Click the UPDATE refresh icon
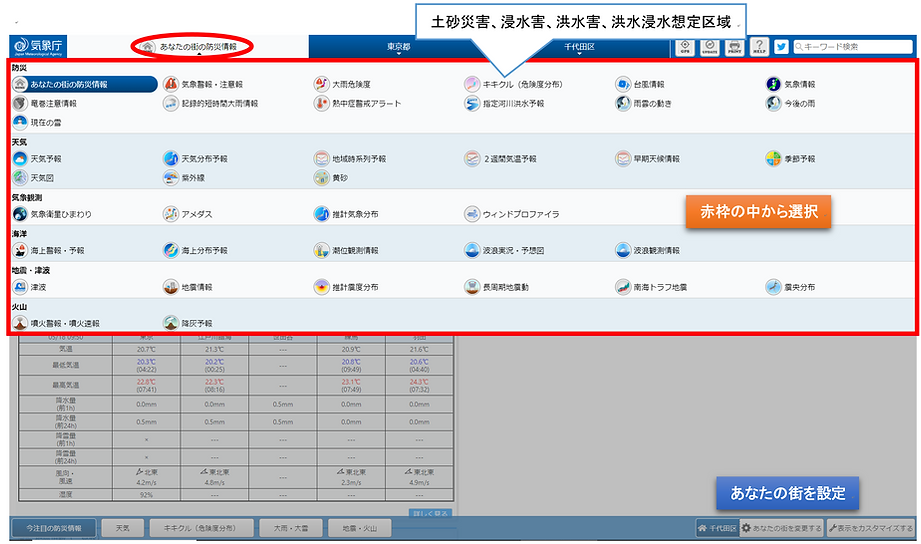The height and width of the screenshot is (544, 921). pos(710,47)
